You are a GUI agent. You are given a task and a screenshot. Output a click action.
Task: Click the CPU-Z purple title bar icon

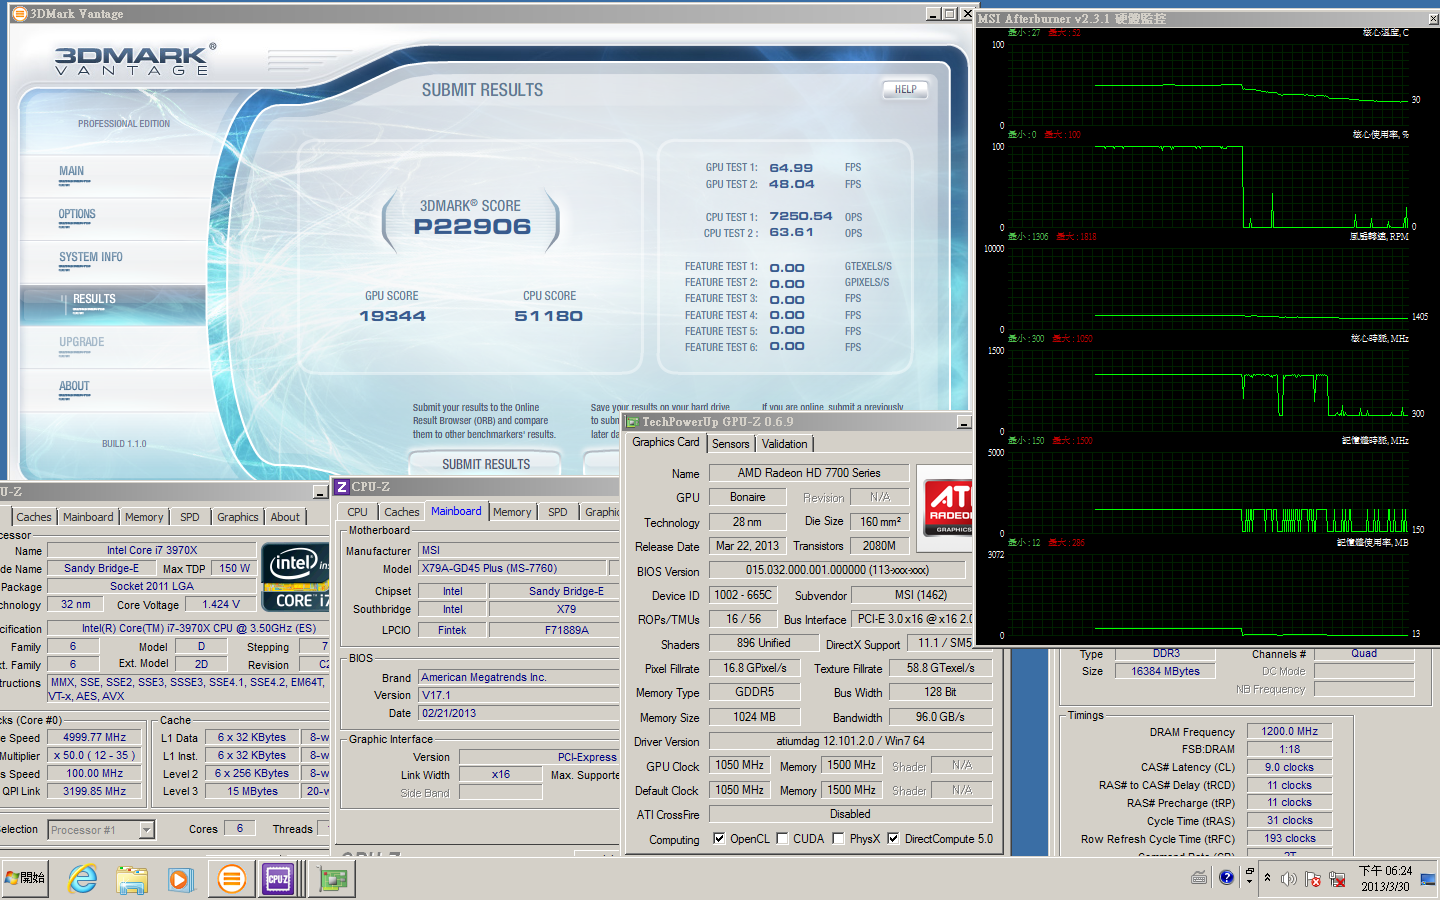point(342,487)
